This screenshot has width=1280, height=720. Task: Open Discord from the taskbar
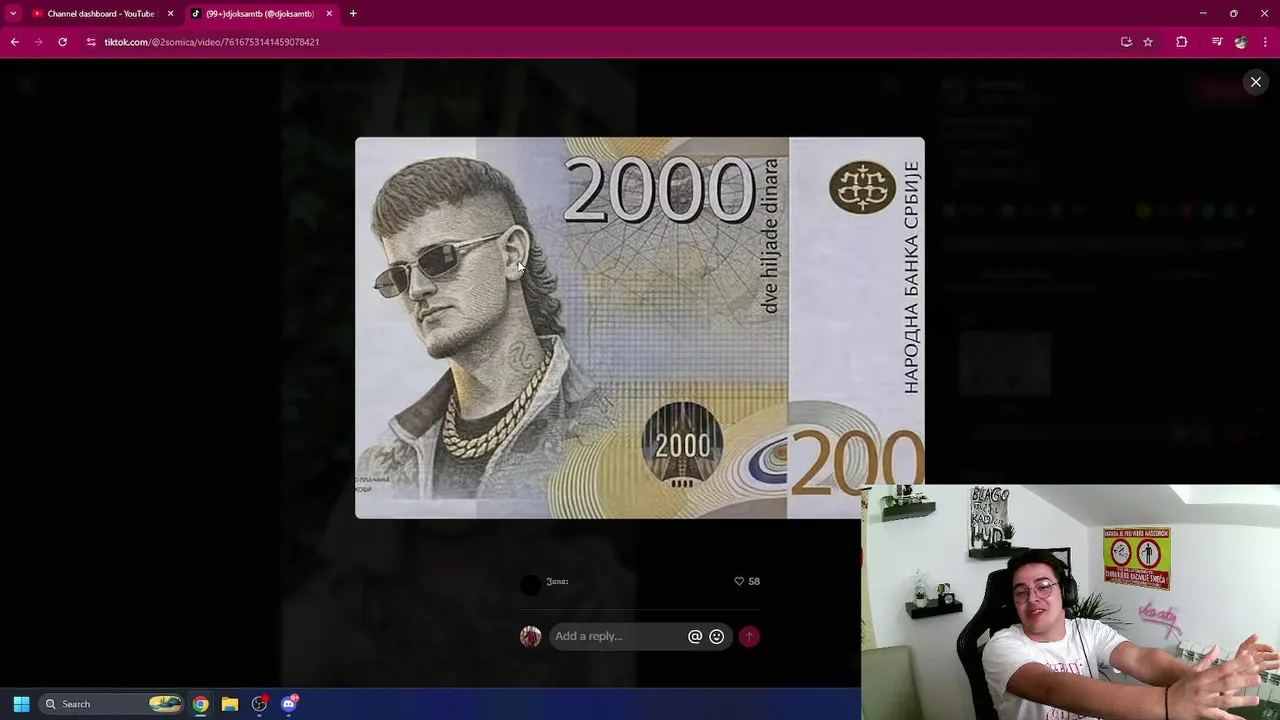tap(289, 704)
